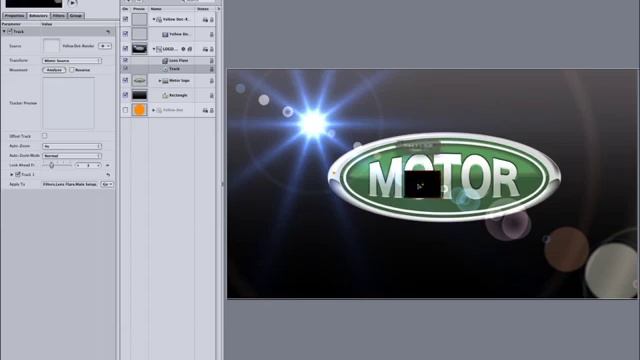Reset the Track behavior parameters
The width and height of the screenshot is (640, 360).
click(x=108, y=31)
